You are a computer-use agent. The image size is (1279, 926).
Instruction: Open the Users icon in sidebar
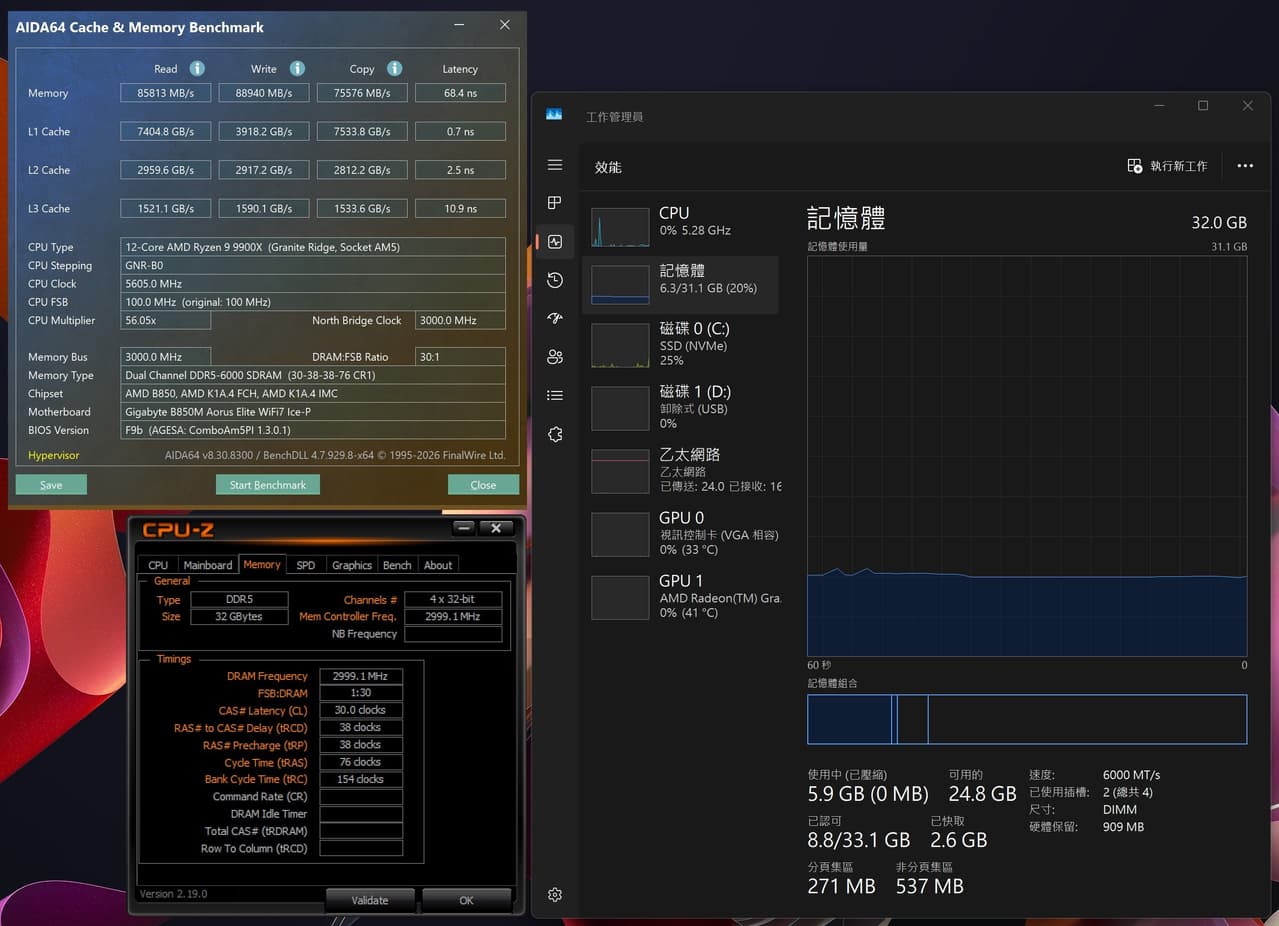(x=555, y=357)
